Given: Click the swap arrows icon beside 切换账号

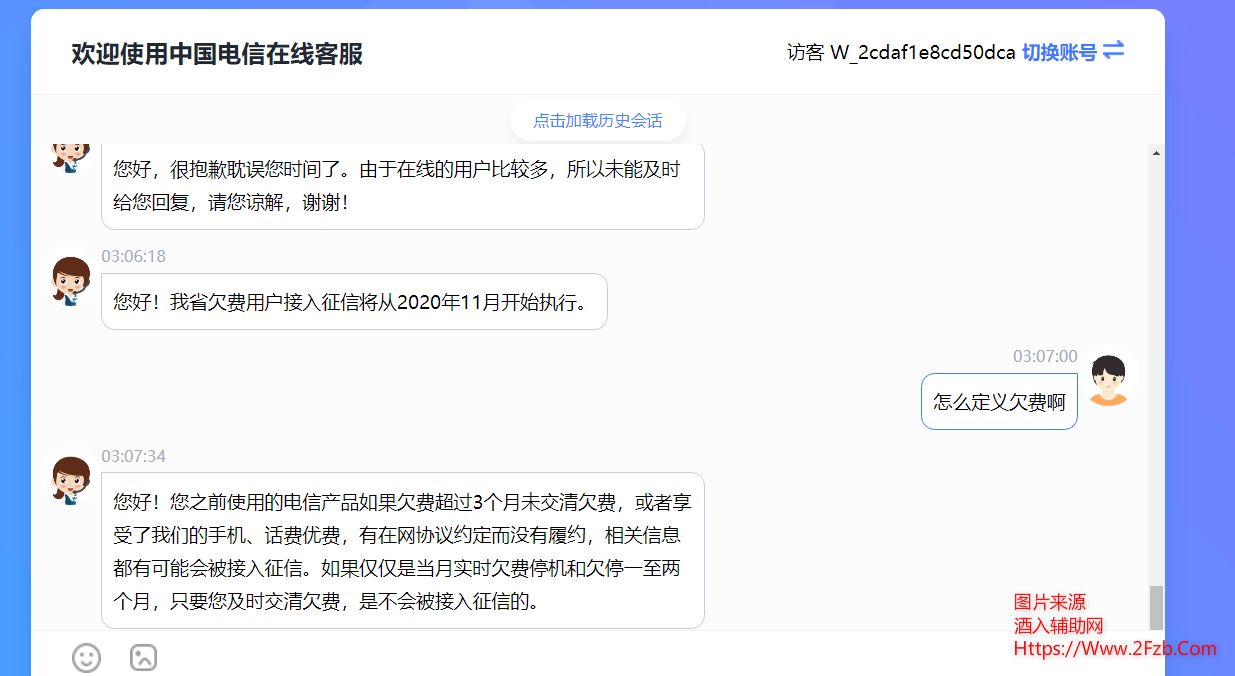Looking at the screenshot, I should (x=1114, y=51).
